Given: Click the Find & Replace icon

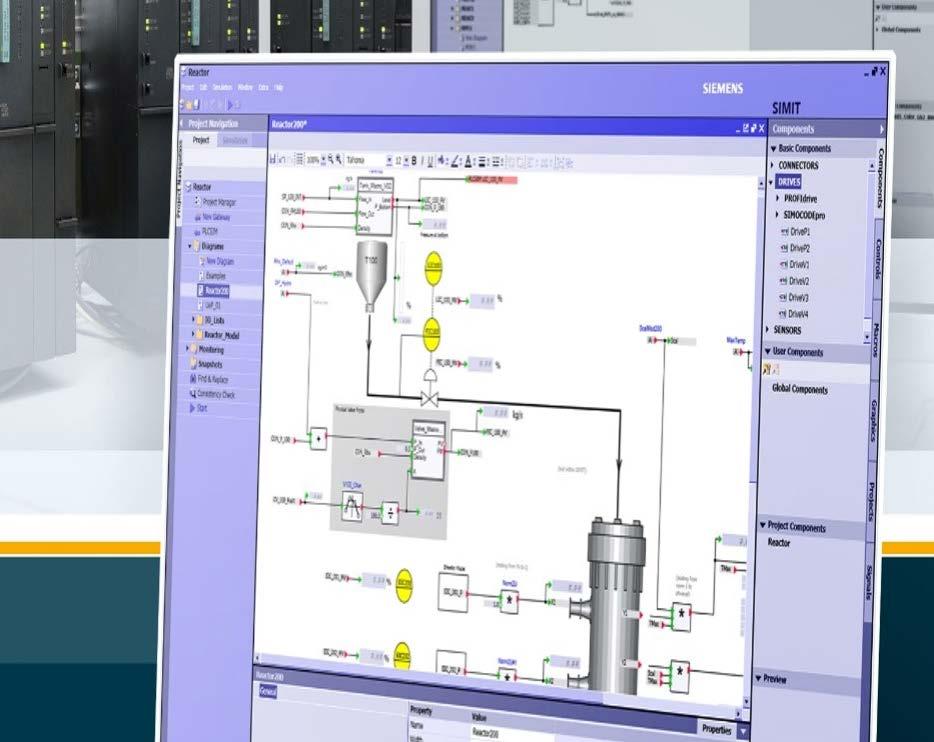Looking at the screenshot, I should 192,379.
